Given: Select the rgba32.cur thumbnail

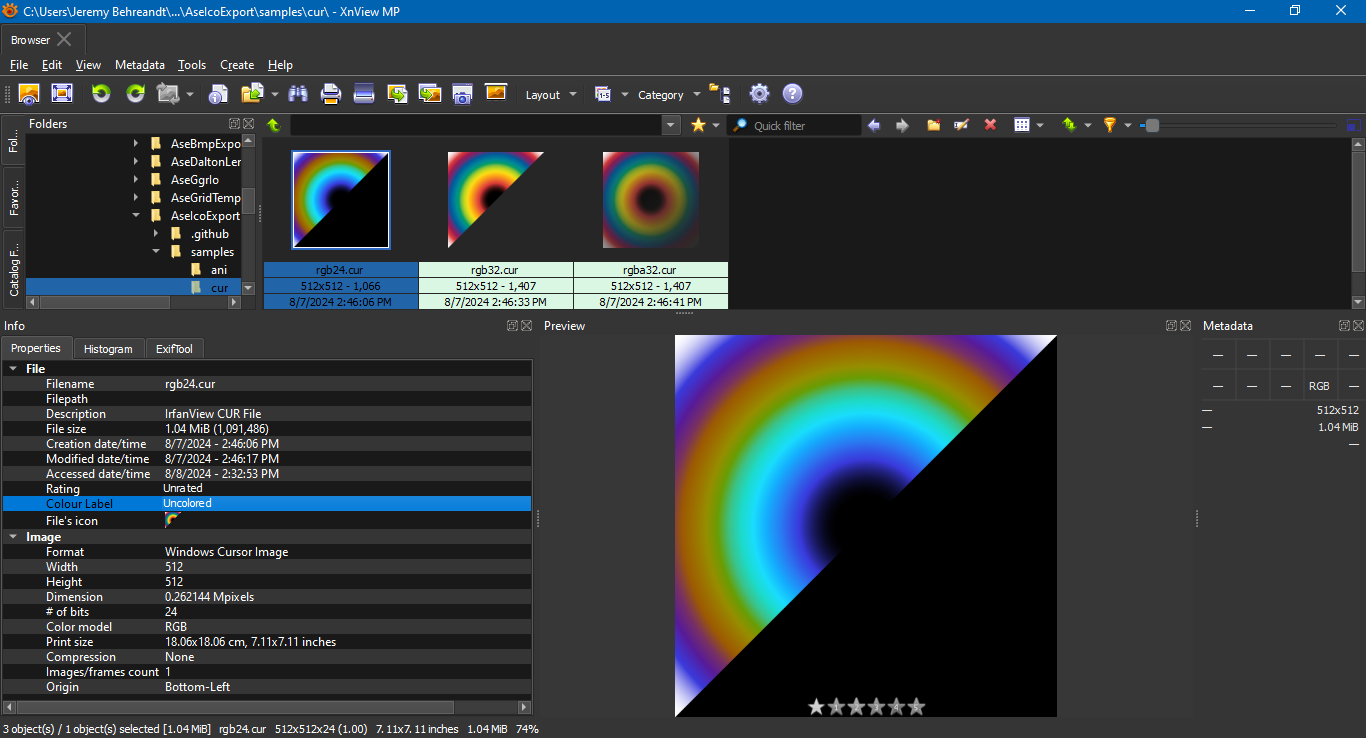Looking at the screenshot, I should (x=651, y=200).
